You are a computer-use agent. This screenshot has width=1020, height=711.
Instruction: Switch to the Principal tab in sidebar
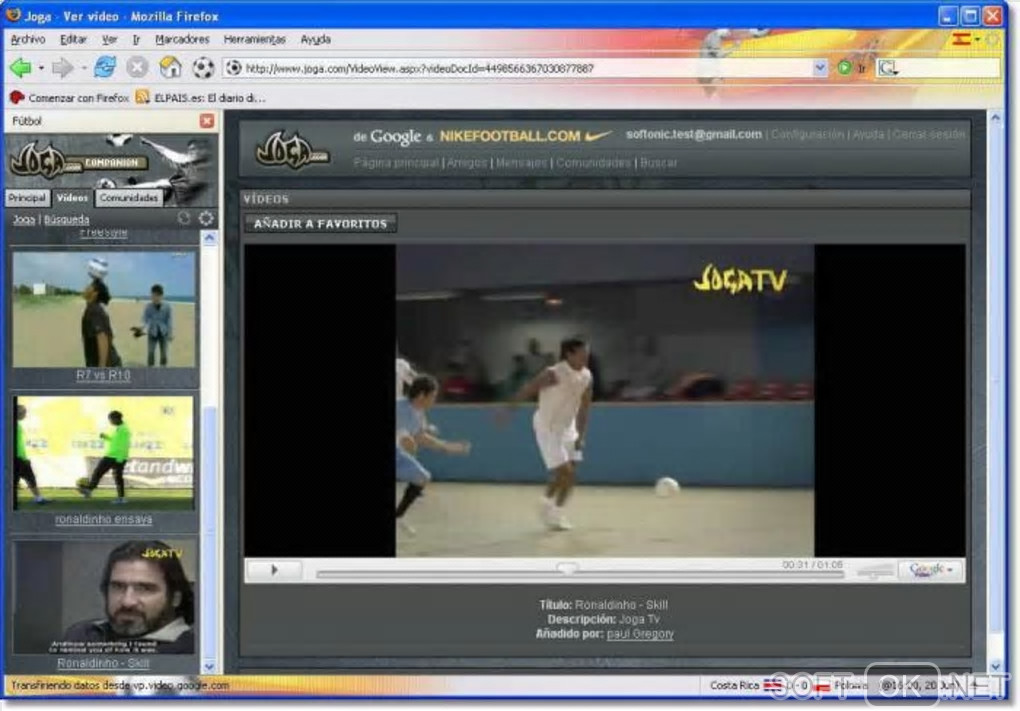tap(27, 198)
